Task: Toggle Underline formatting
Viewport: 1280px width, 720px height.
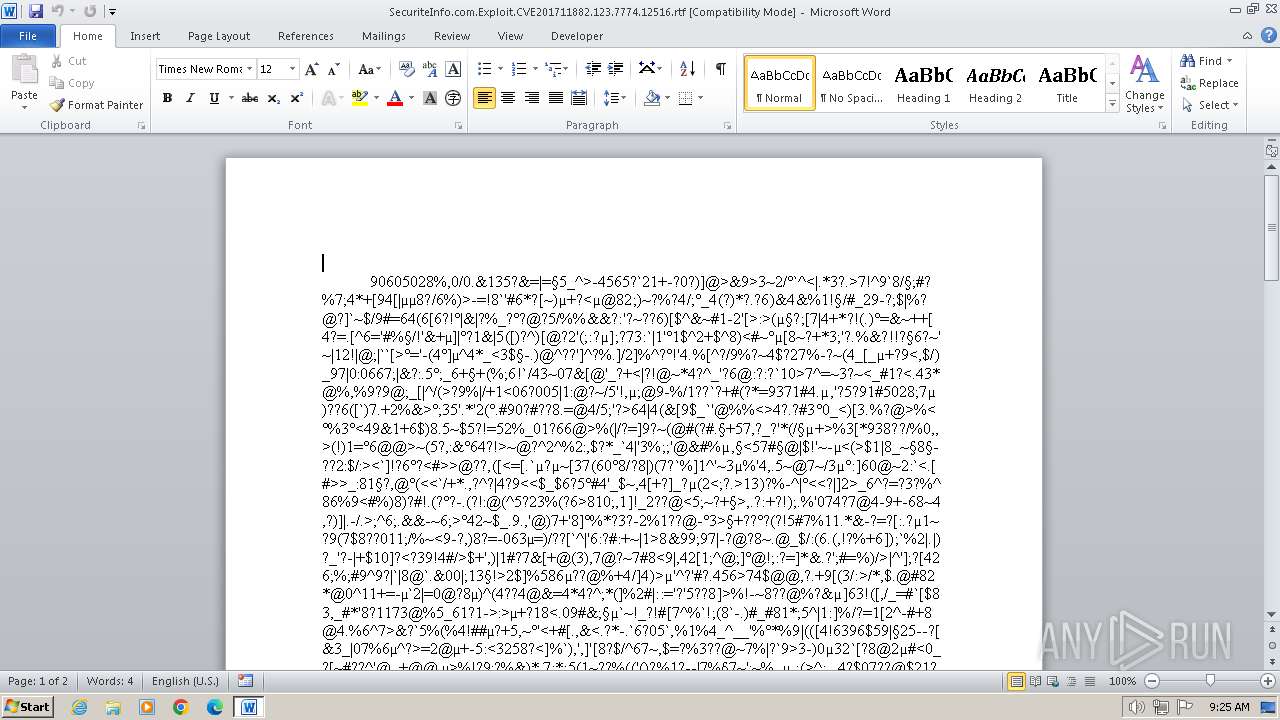Action: 214,98
